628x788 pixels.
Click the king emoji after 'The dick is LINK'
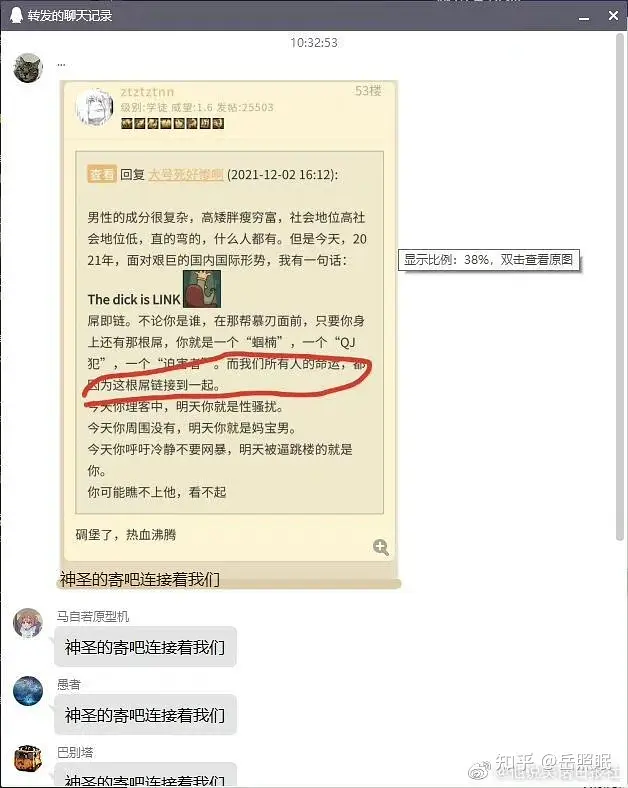[x=202, y=289]
